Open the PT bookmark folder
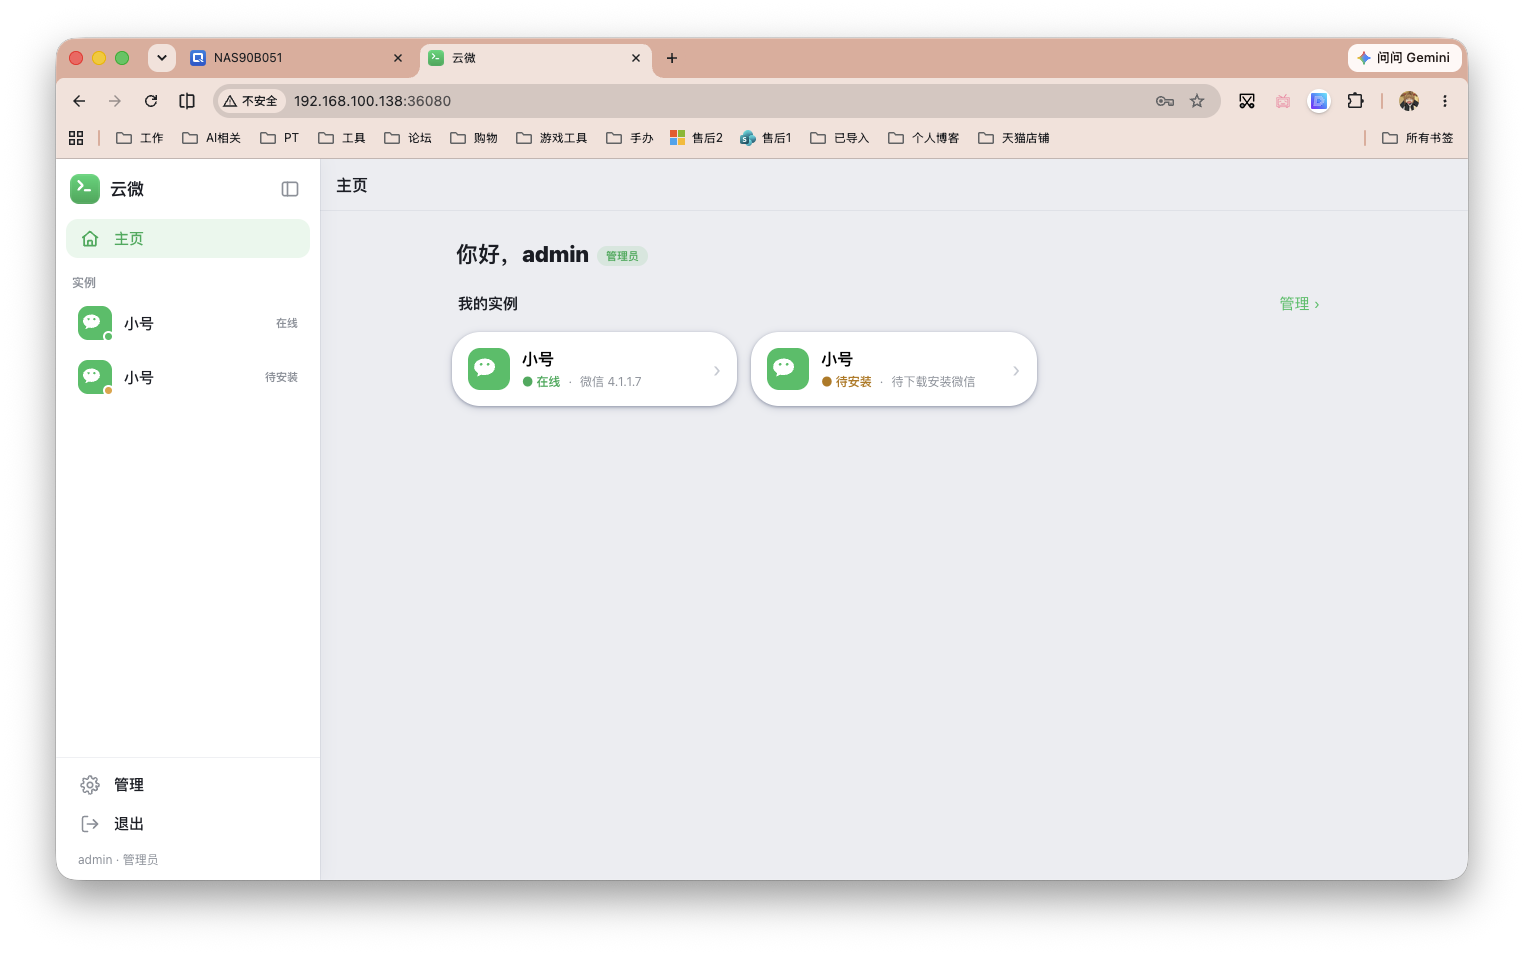Viewport: 1524px width, 954px height. 279,138
